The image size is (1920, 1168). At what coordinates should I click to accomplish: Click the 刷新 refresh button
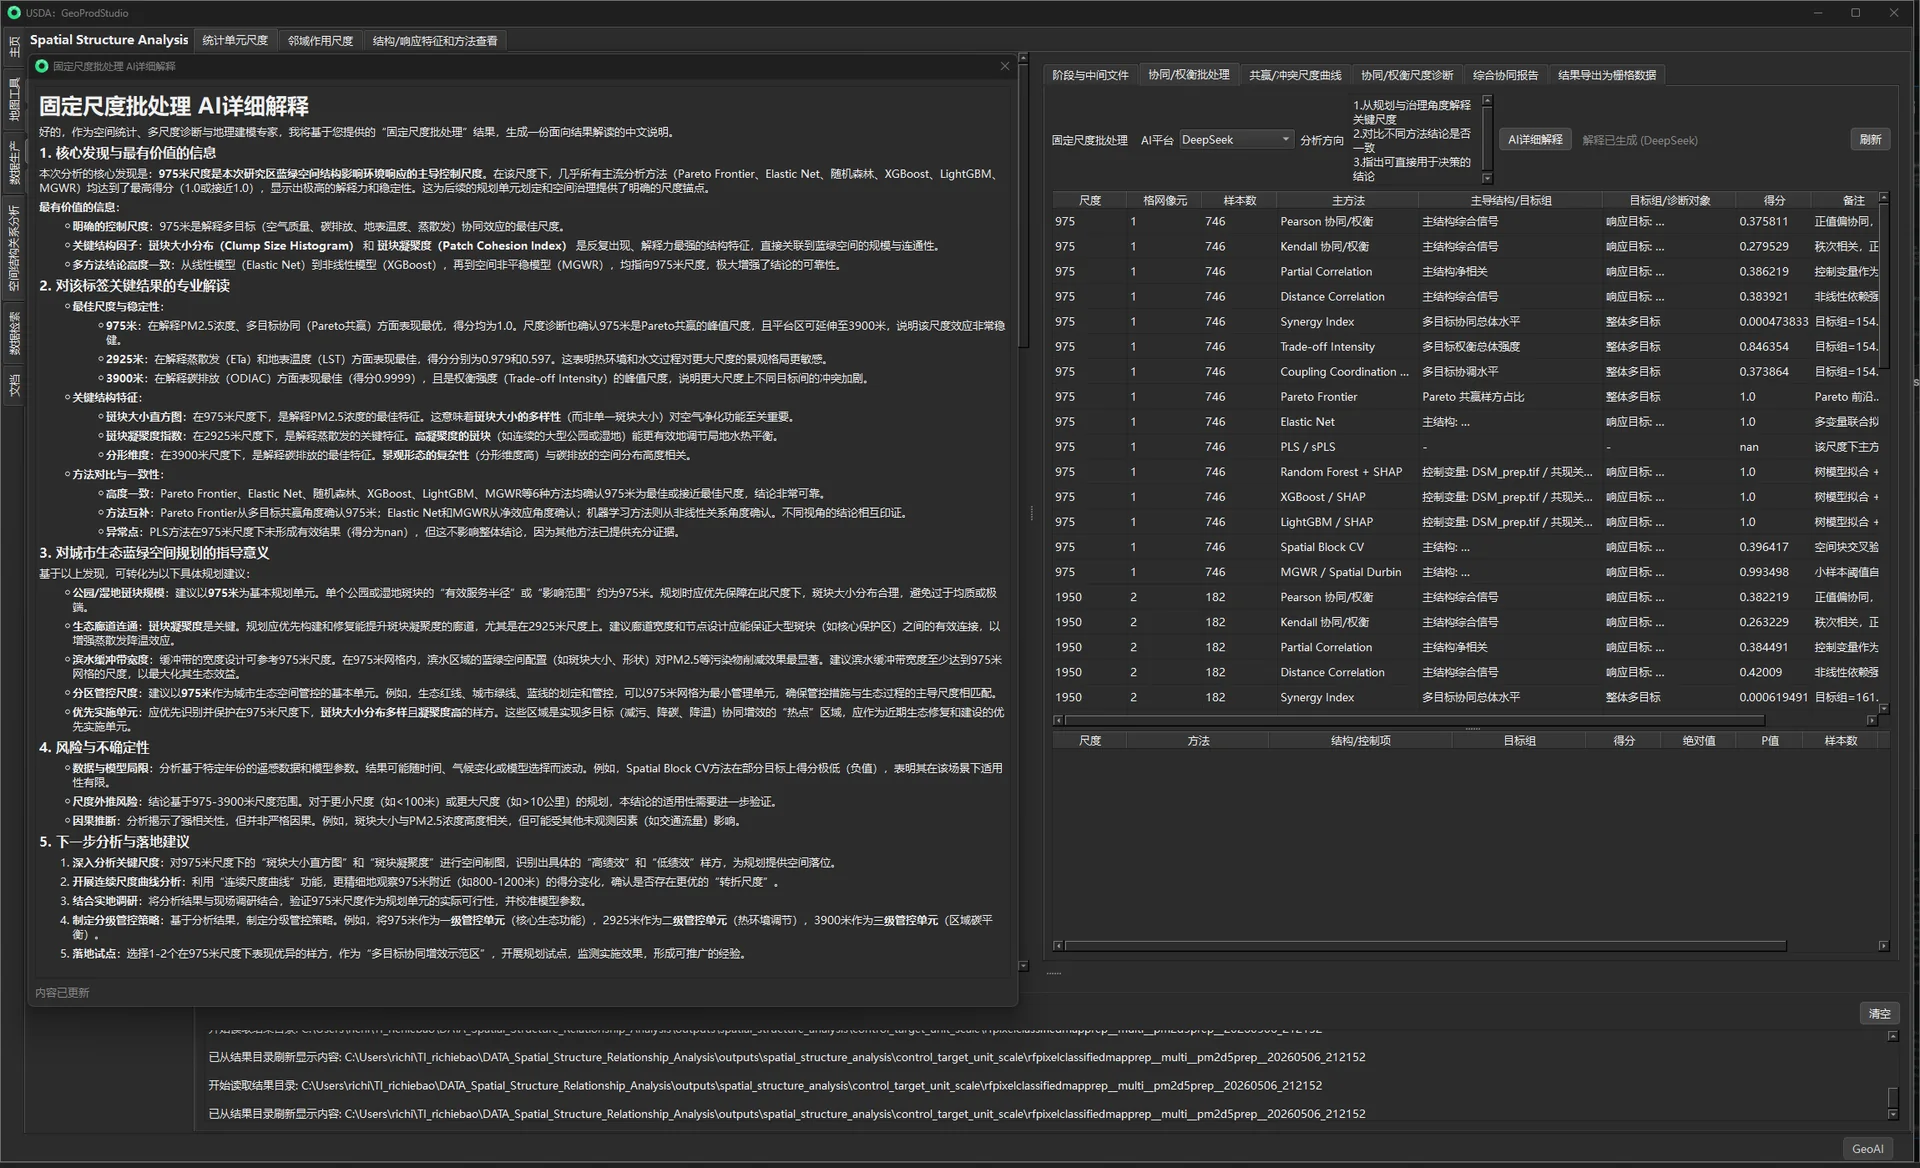coord(1870,140)
